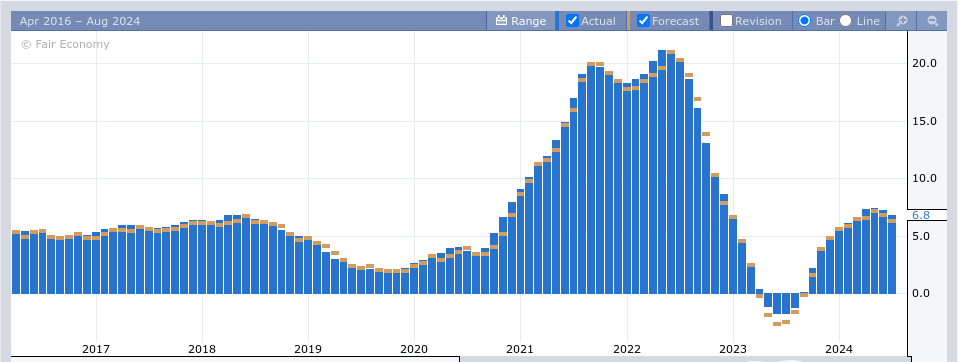Select the Bar chart radio button

coord(805,21)
